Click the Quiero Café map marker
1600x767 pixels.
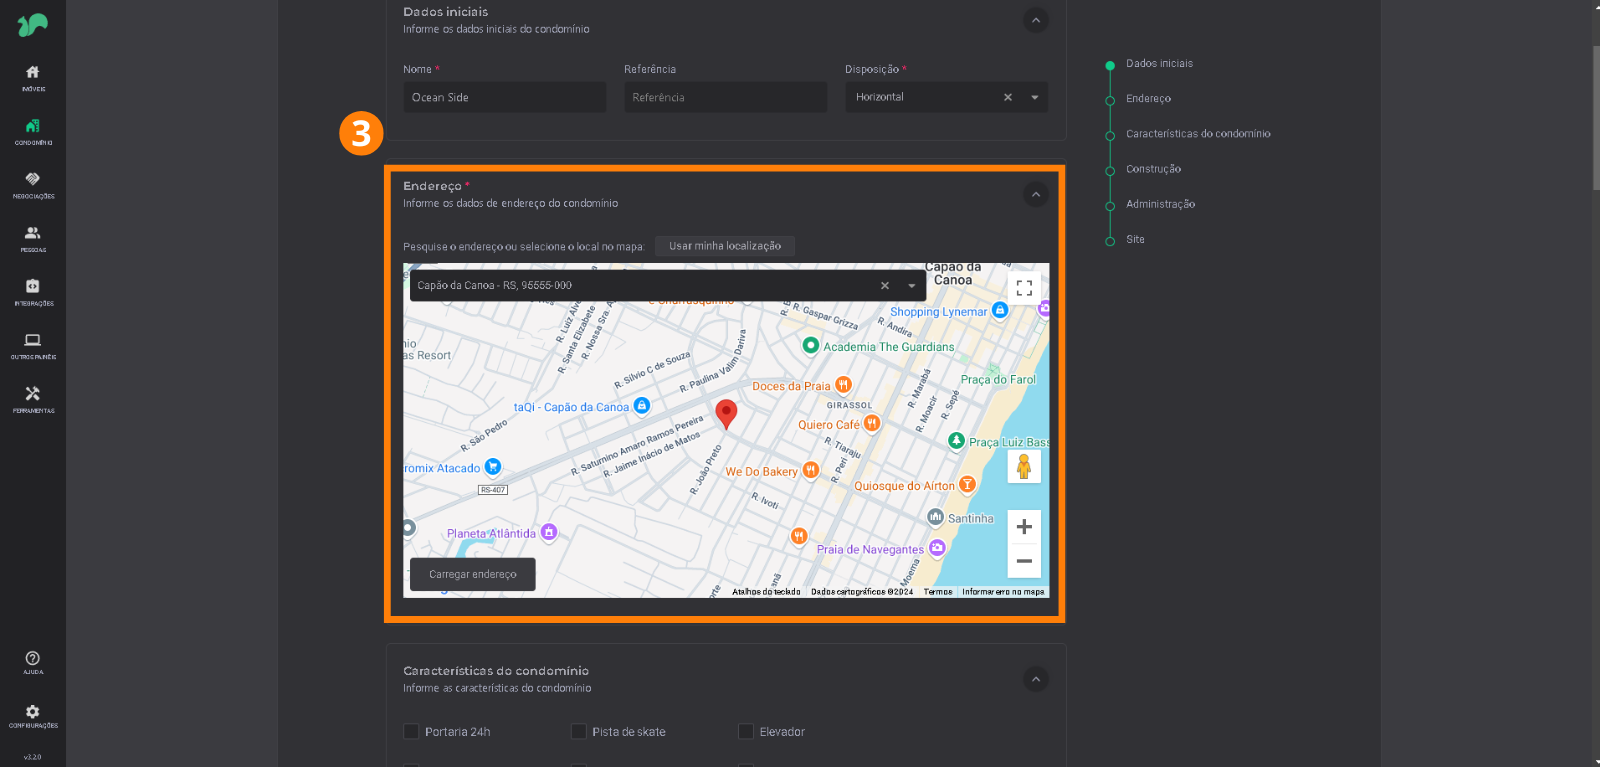[872, 423]
